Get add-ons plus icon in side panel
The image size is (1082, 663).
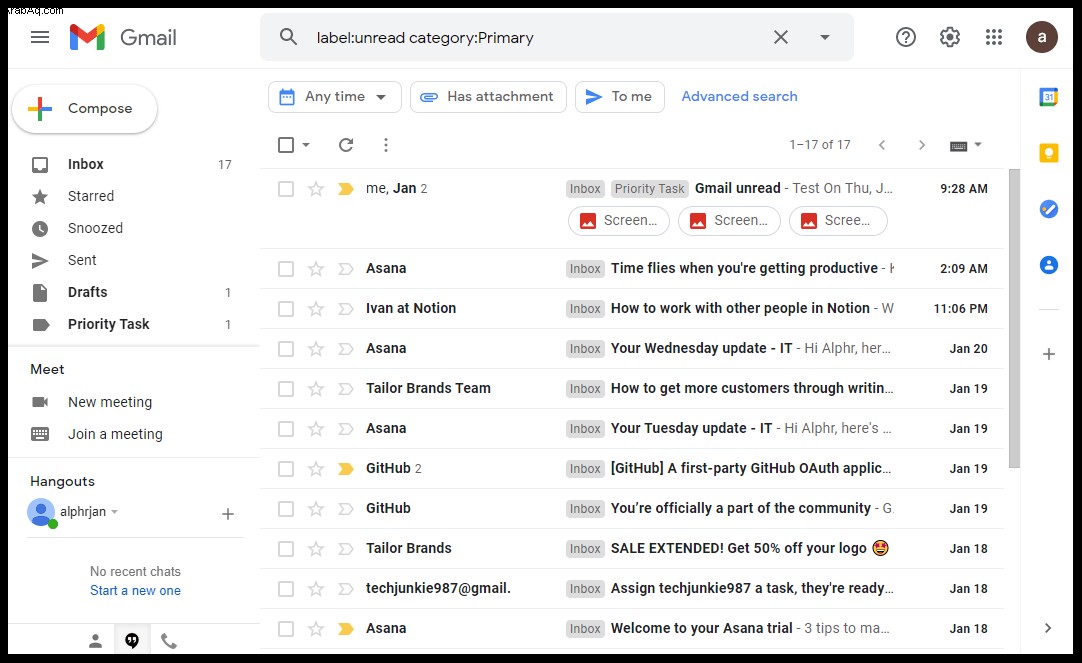pos(1048,354)
